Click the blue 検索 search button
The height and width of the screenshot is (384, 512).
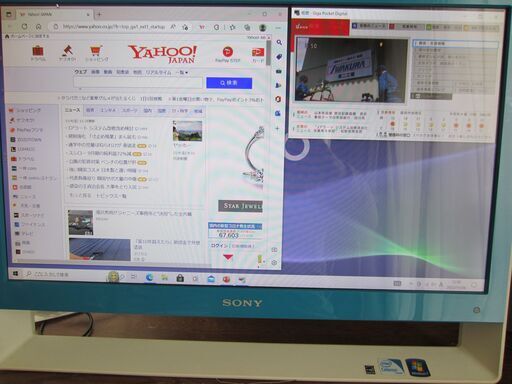point(229,83)
